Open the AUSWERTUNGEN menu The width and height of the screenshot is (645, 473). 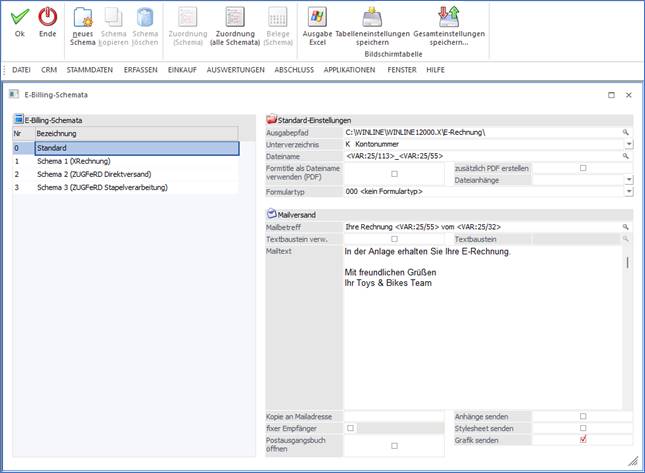click(x=236, y=70)
